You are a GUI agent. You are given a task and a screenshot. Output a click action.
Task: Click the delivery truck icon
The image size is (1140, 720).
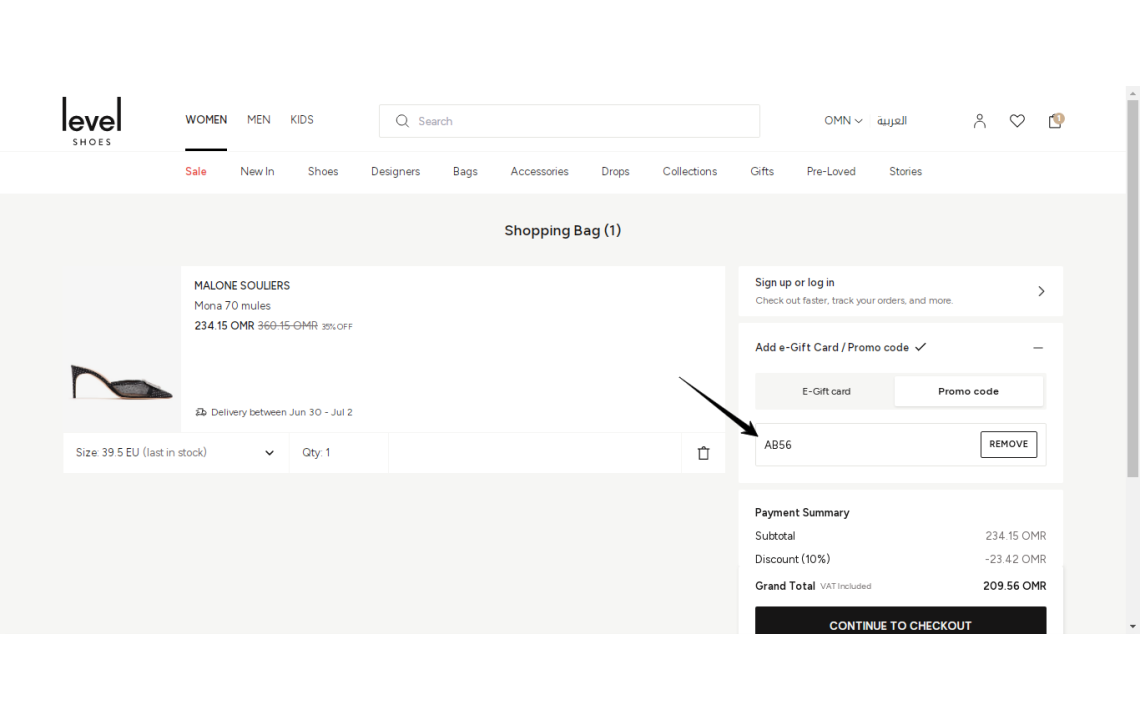pos(201,412)
